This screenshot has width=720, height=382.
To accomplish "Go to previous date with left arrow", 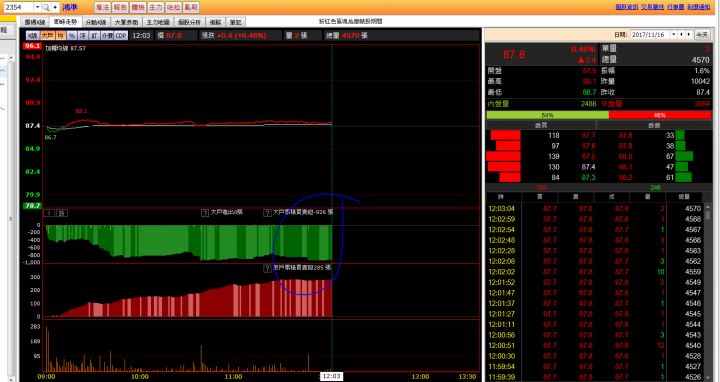I will click(681, 34).
